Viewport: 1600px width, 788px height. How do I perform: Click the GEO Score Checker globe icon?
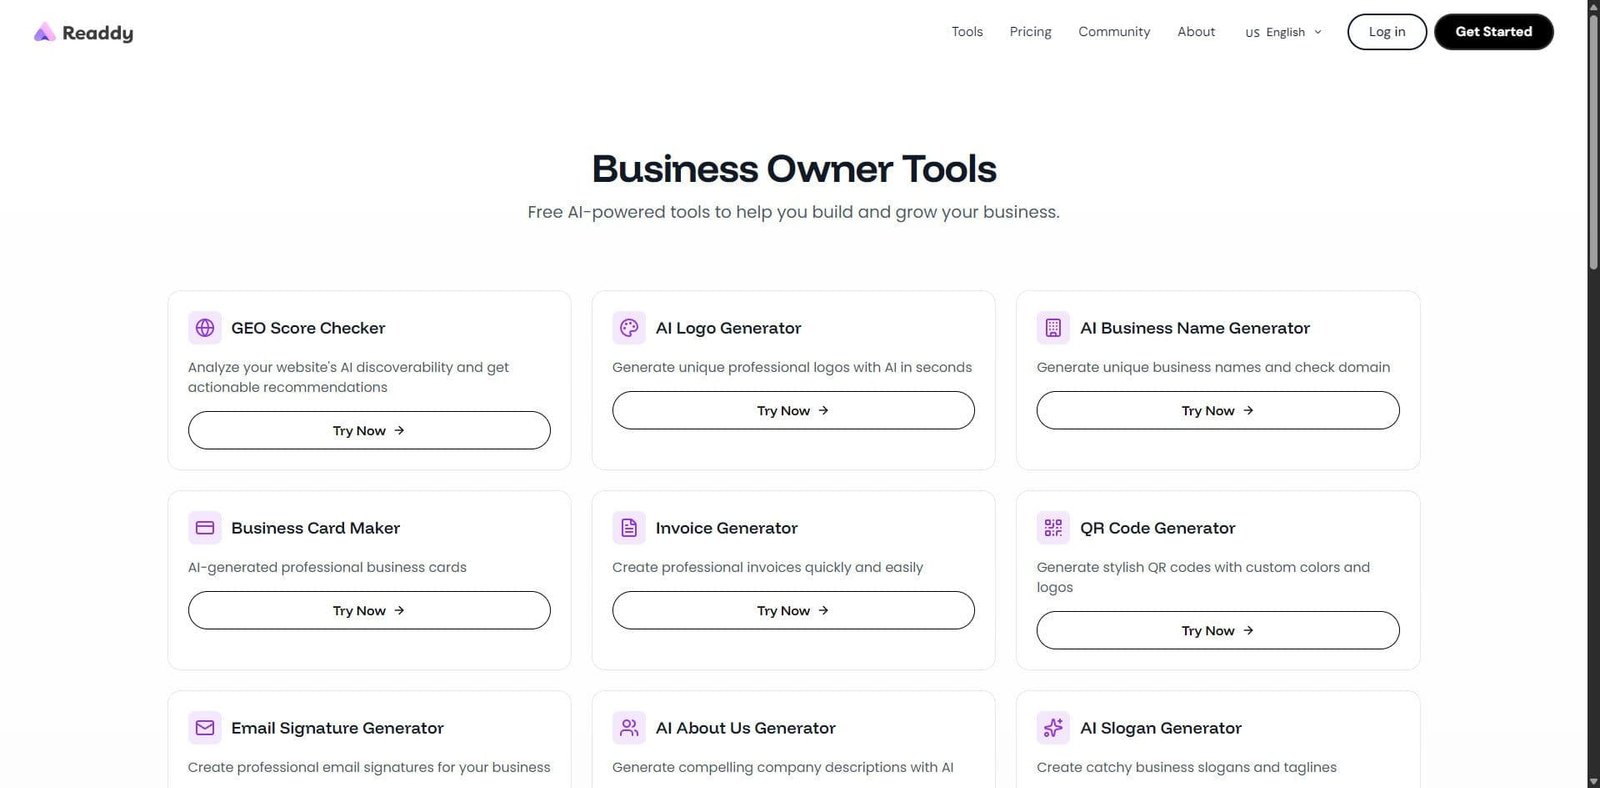point(205,328)
